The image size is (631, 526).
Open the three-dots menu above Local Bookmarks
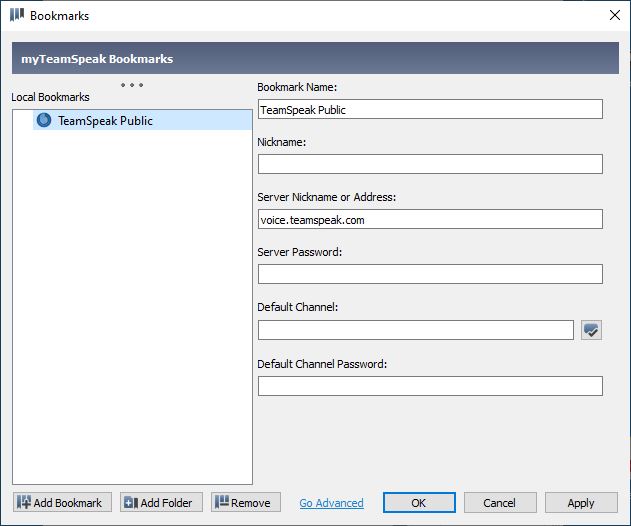[x=132, y=85]
